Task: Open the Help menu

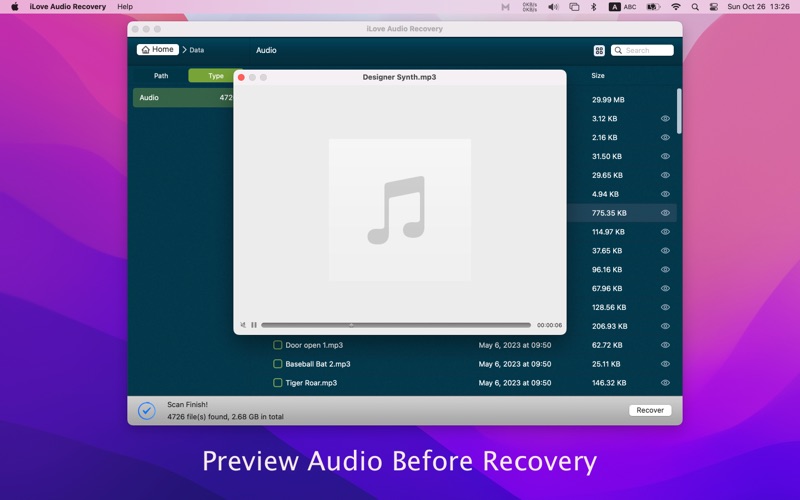Action: pyautogui.click(x=125, y=7)
